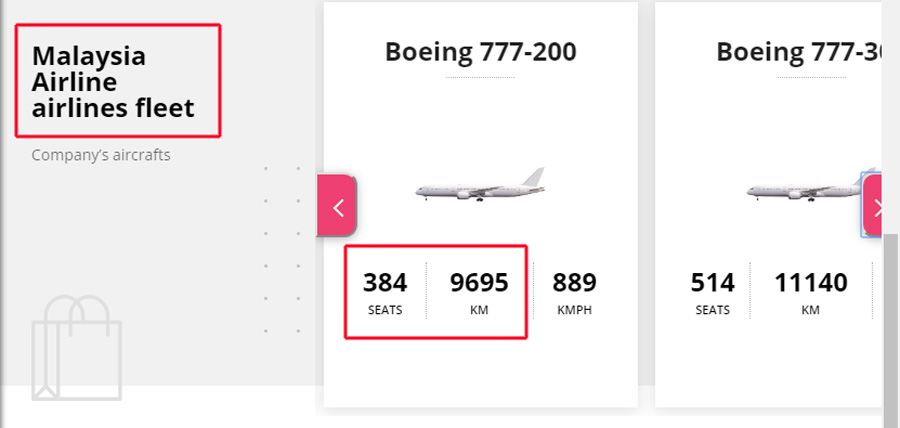Click the KM label under 9695
The width and height of the screenshot is (900, 428).
click(479, 310)
